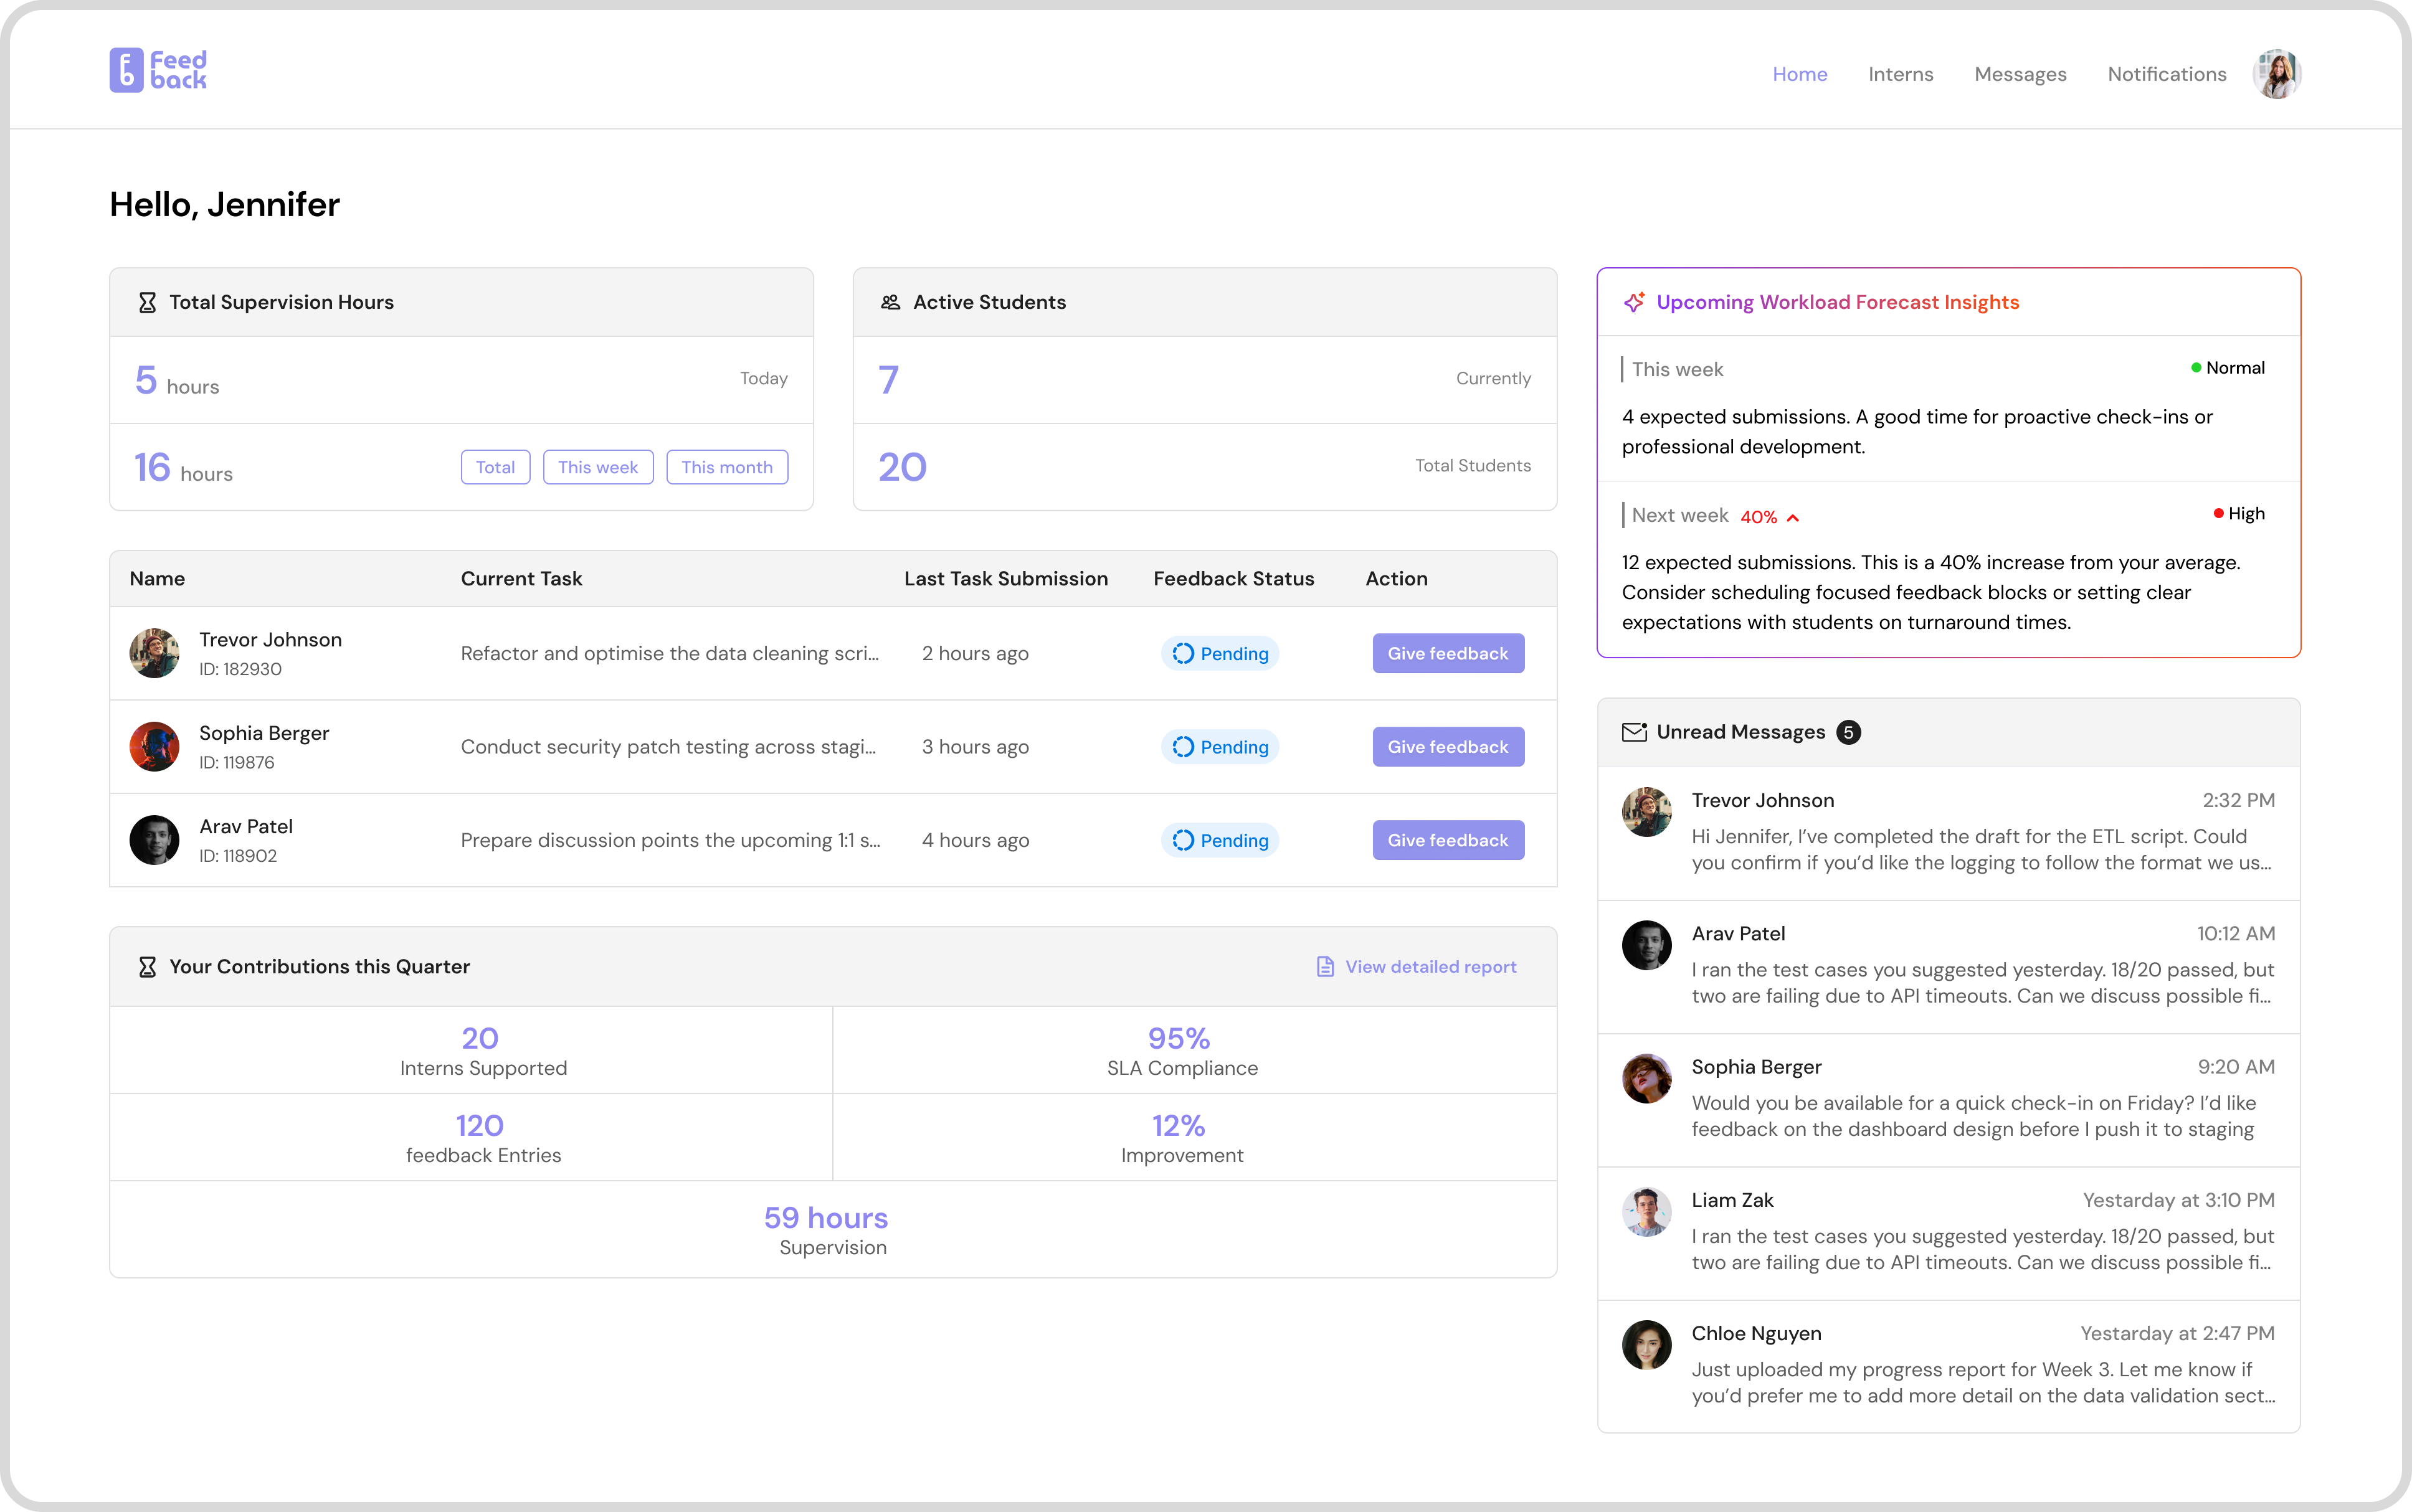Click the 'Refactor and optimise the data cleaning' task

[669, 654]
